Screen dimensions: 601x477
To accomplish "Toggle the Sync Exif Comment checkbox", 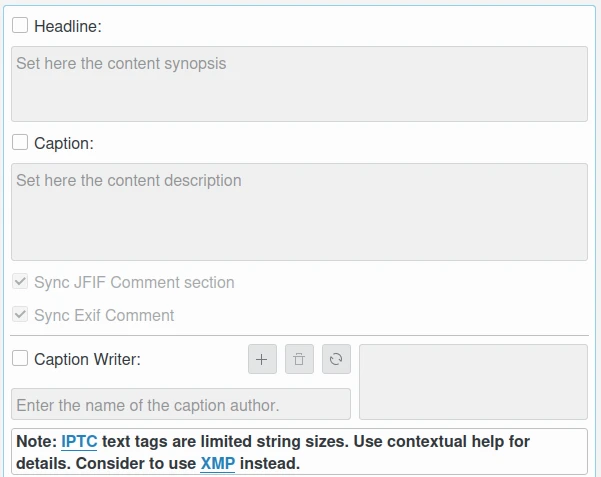I will click(20, 315).
